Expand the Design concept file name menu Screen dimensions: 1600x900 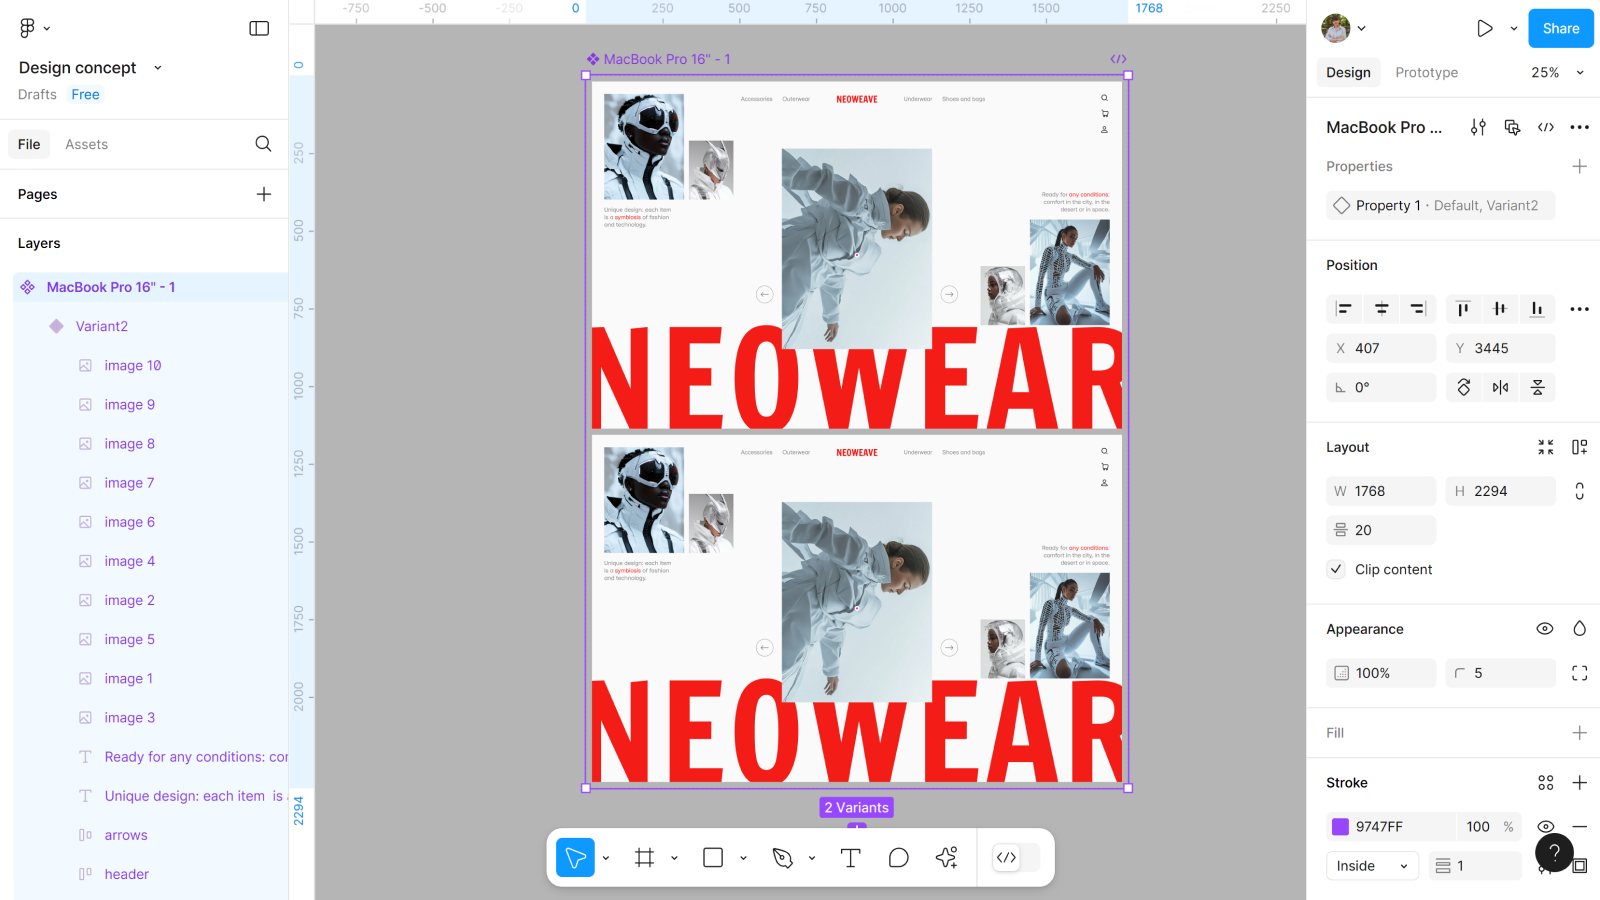(157, 68)
